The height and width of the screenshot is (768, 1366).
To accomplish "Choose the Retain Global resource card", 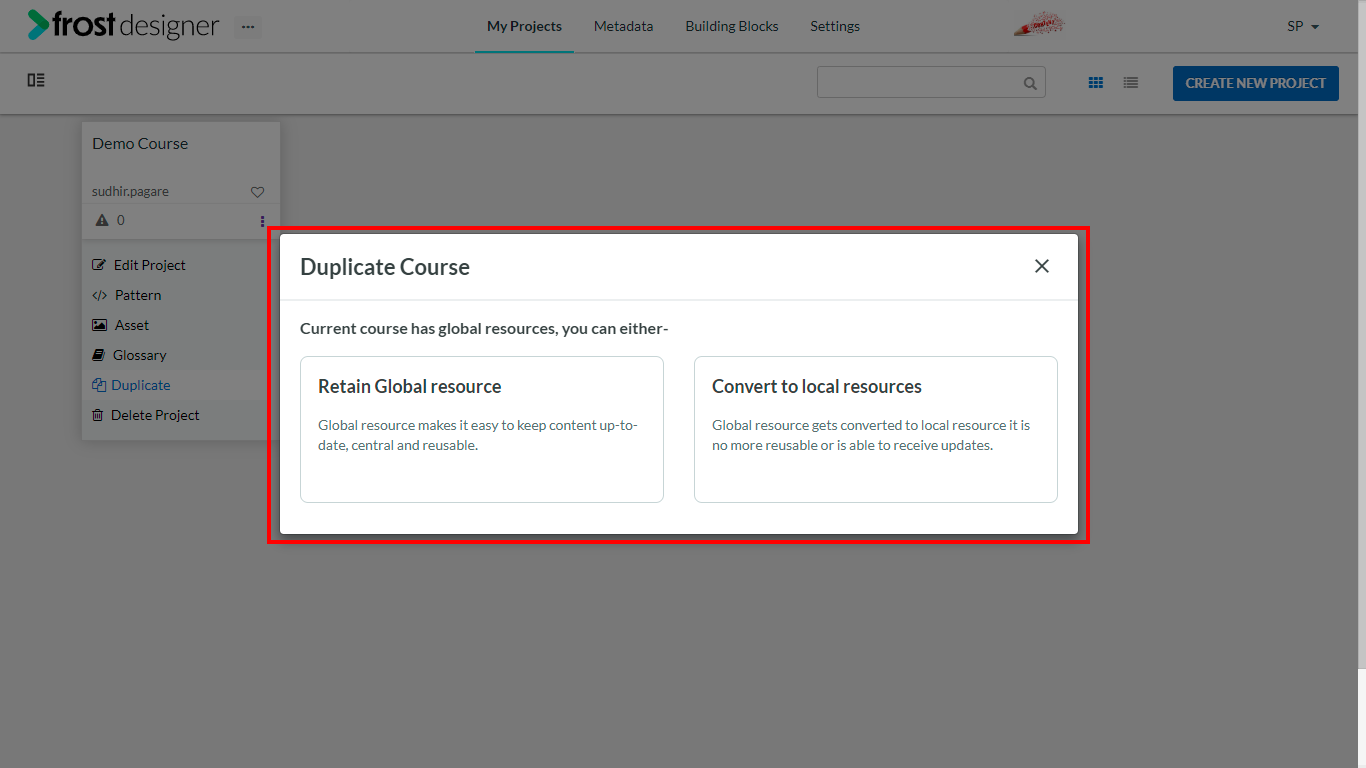I will click(x=482, y=429).
